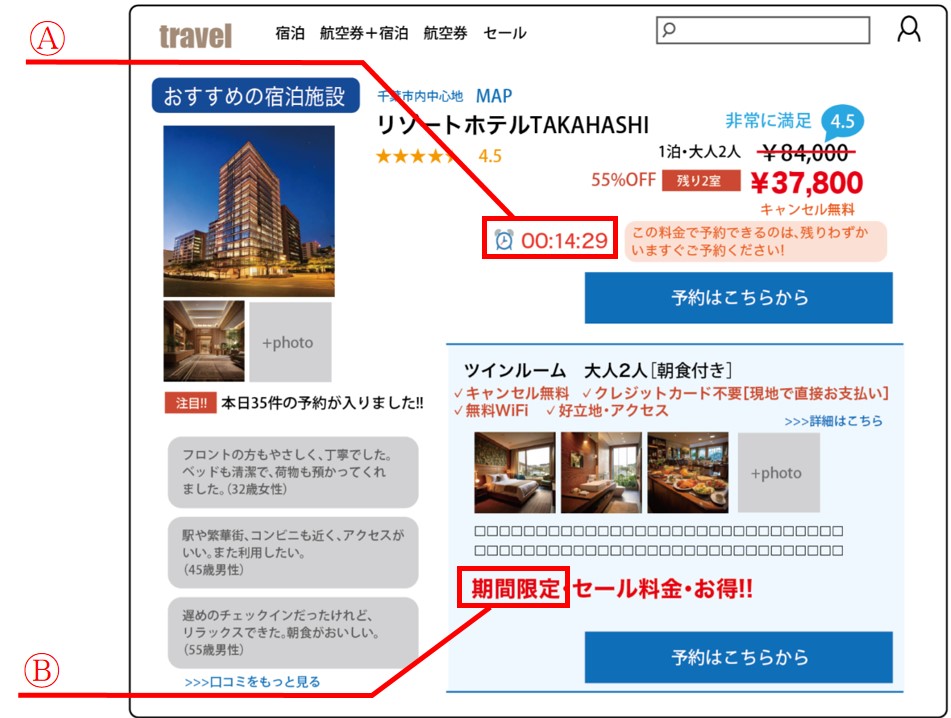Viewport: 951px width, 718px height.
Task: Click the travel site logo
Action: pos(195,37)
